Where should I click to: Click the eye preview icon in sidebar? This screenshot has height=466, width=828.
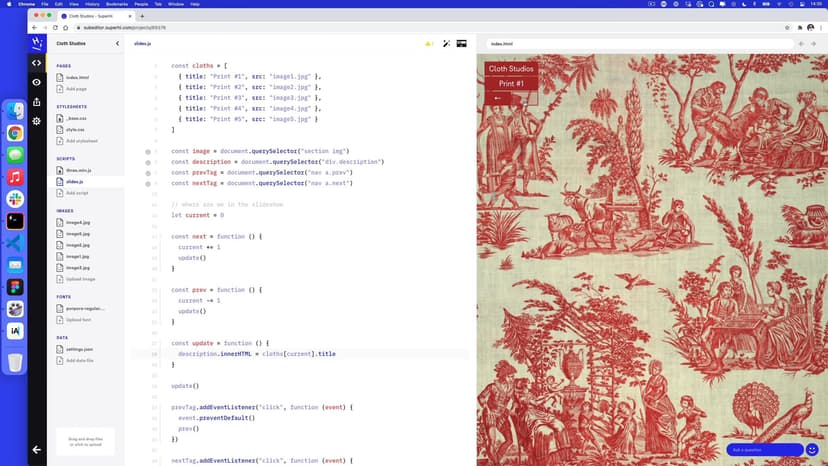coord(37,82)
